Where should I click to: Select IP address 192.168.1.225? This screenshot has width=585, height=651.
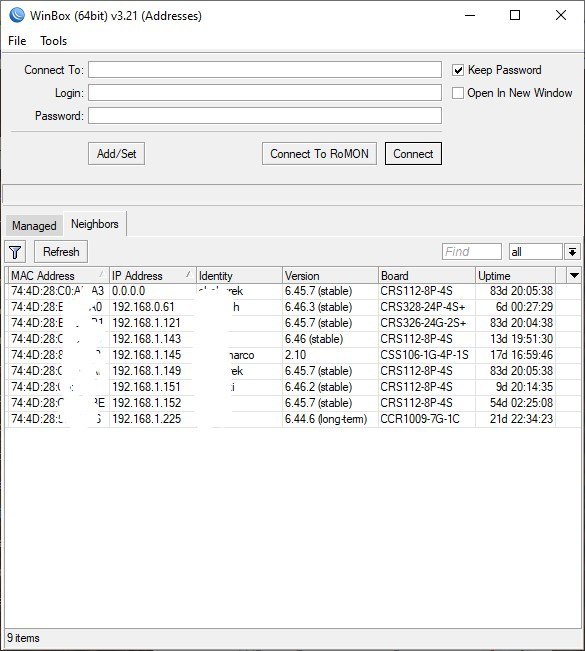pos(146,419)
